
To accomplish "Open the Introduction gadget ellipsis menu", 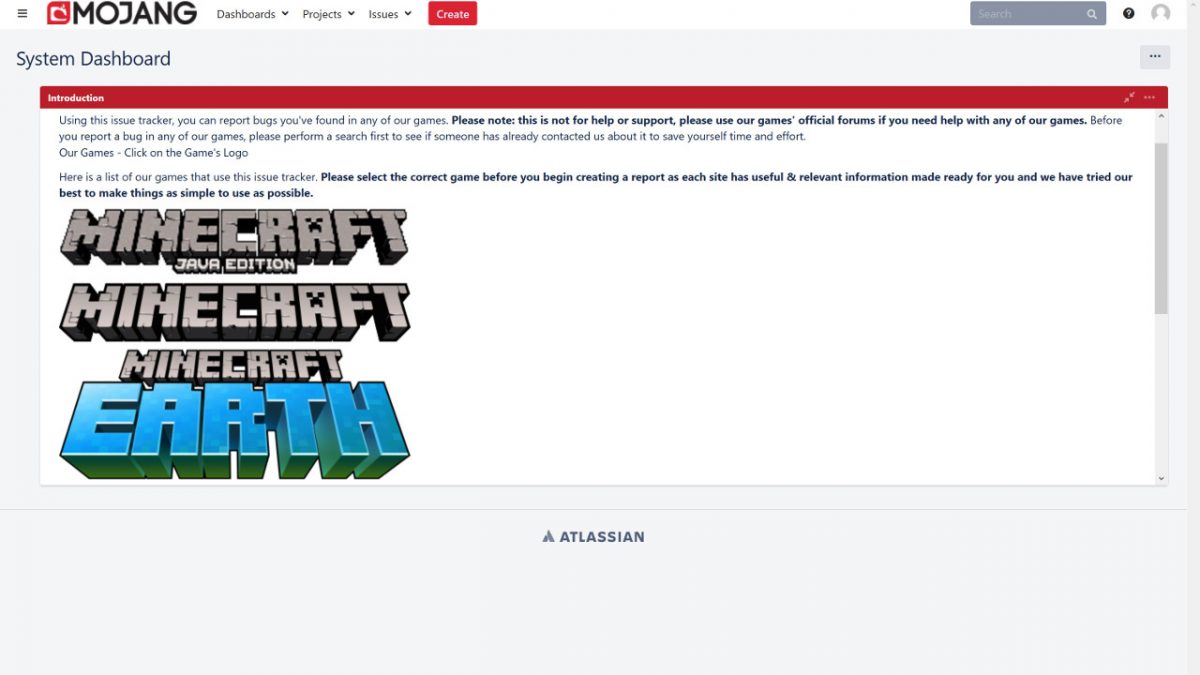I will (1149, 97).
